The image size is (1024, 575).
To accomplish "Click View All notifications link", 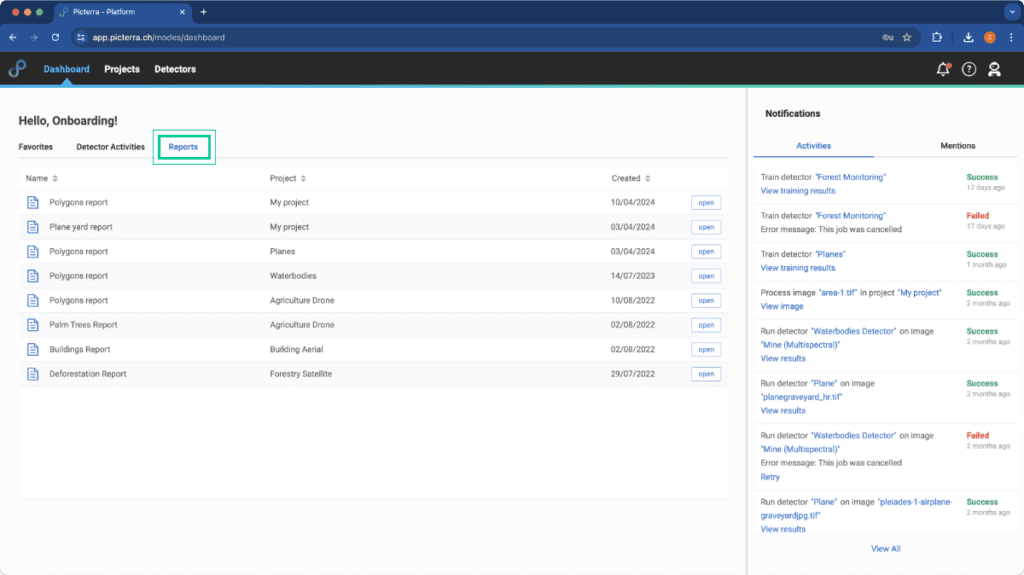I will click(885, 549).
